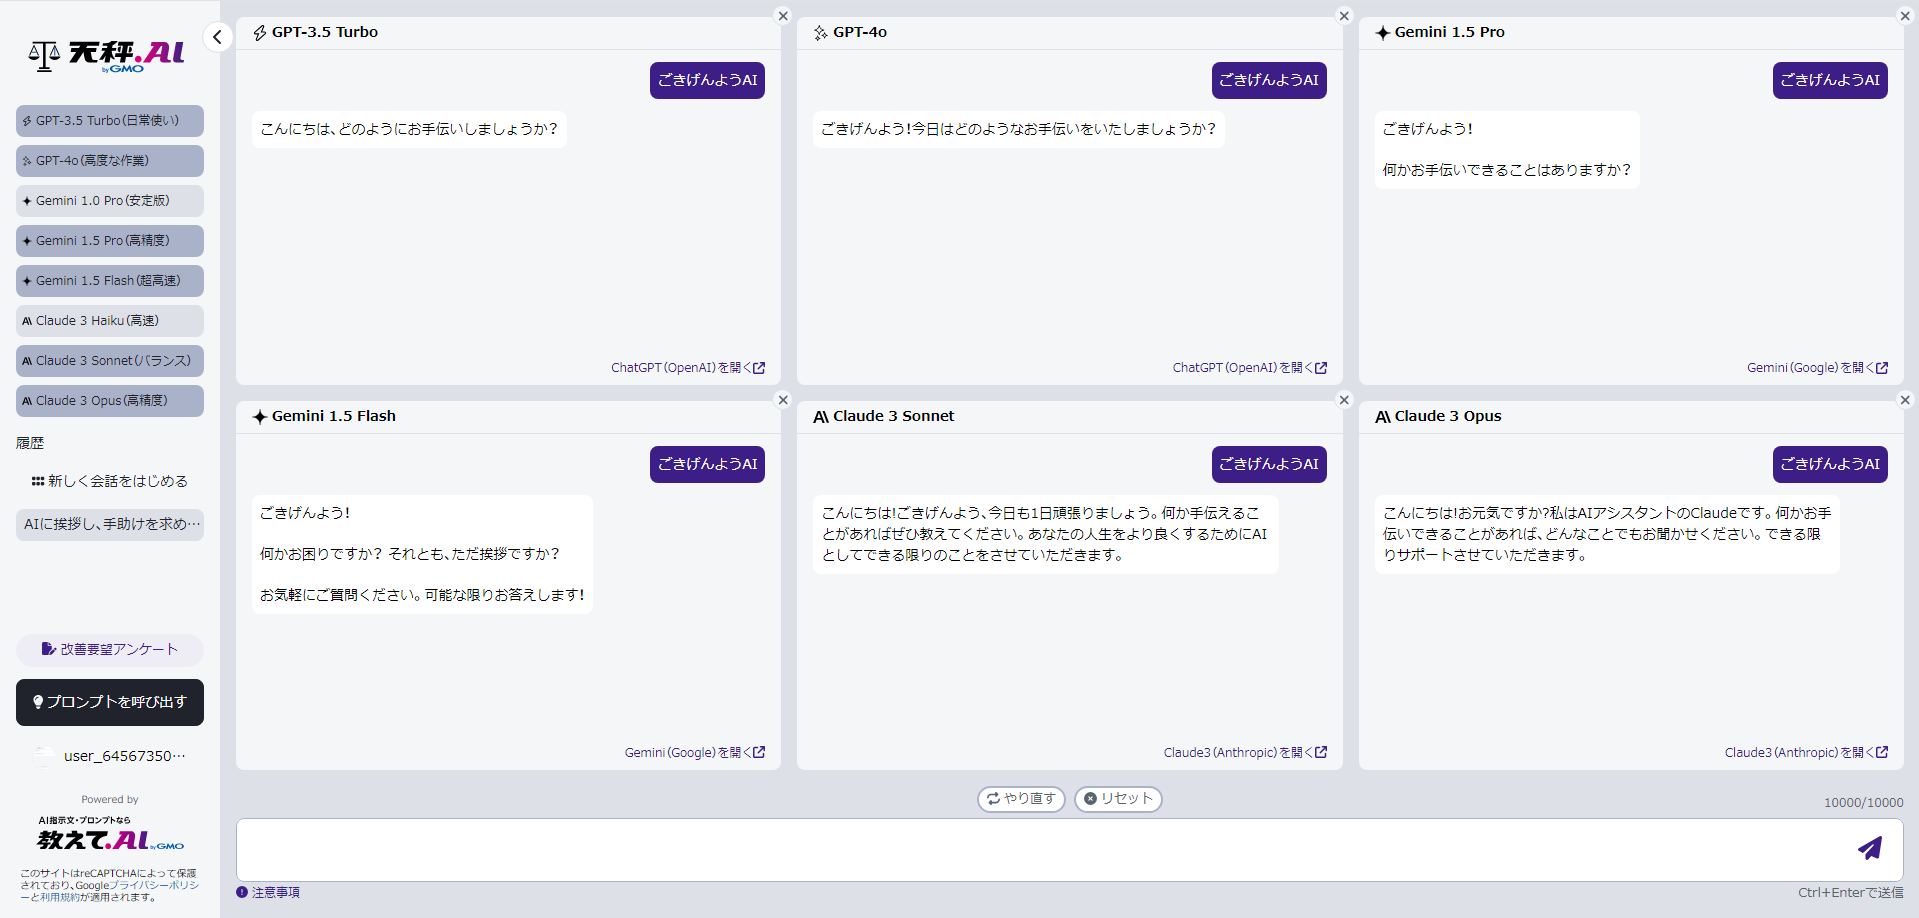Screen dimensions: 1919x918
Task: Close the Claude 3 Sonnet panel
Action: (x=1344, y=400)
